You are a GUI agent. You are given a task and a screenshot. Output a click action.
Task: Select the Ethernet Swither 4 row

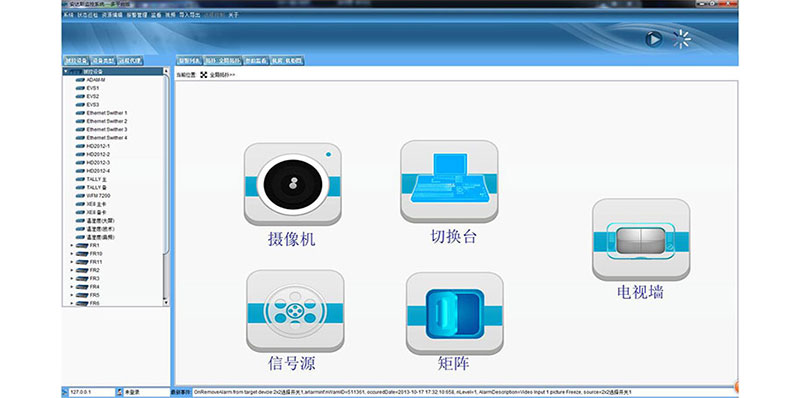click(107, 137)
